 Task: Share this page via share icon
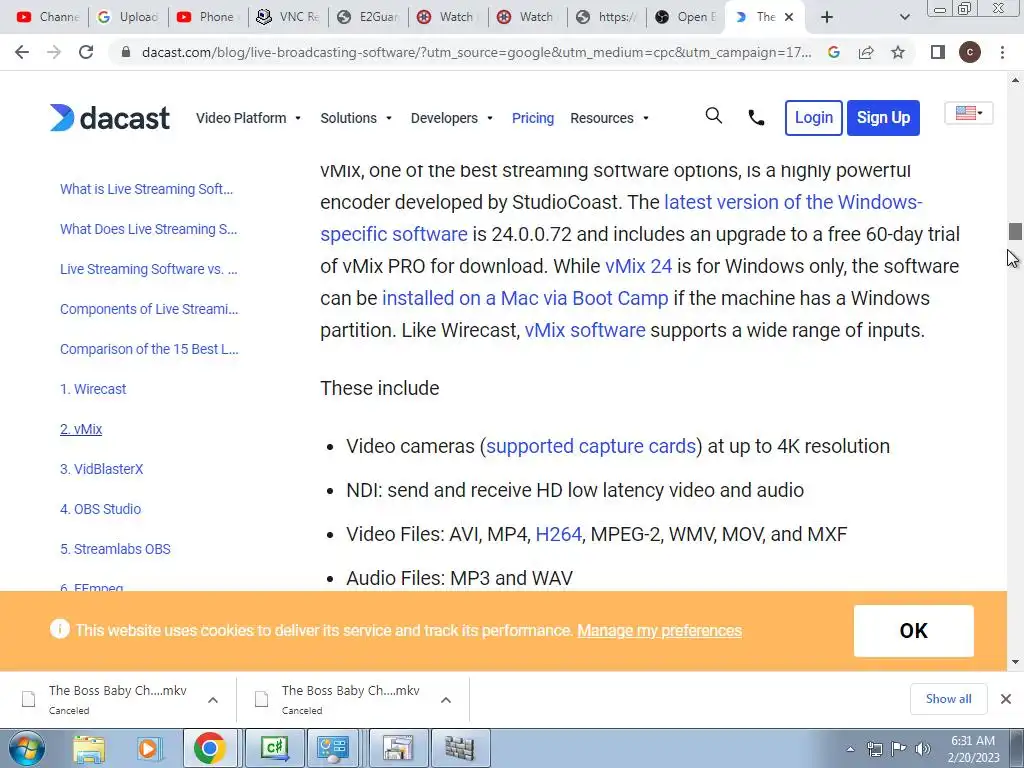[x=866, y=52]
